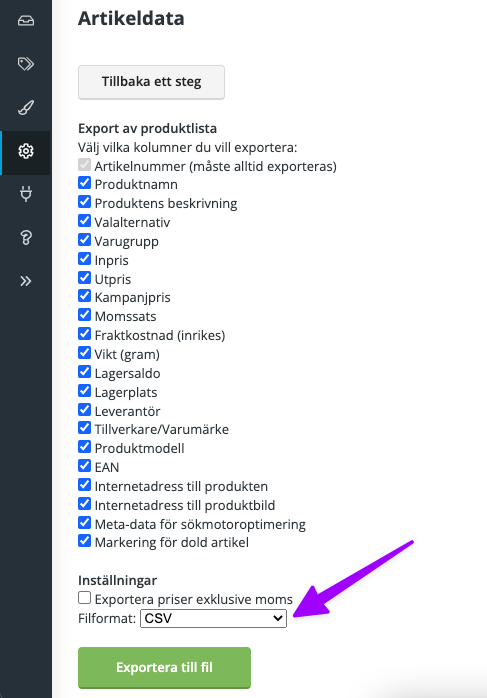Uncheck Markering för dold artikel
487x698 pixels.
coord(84,541)
